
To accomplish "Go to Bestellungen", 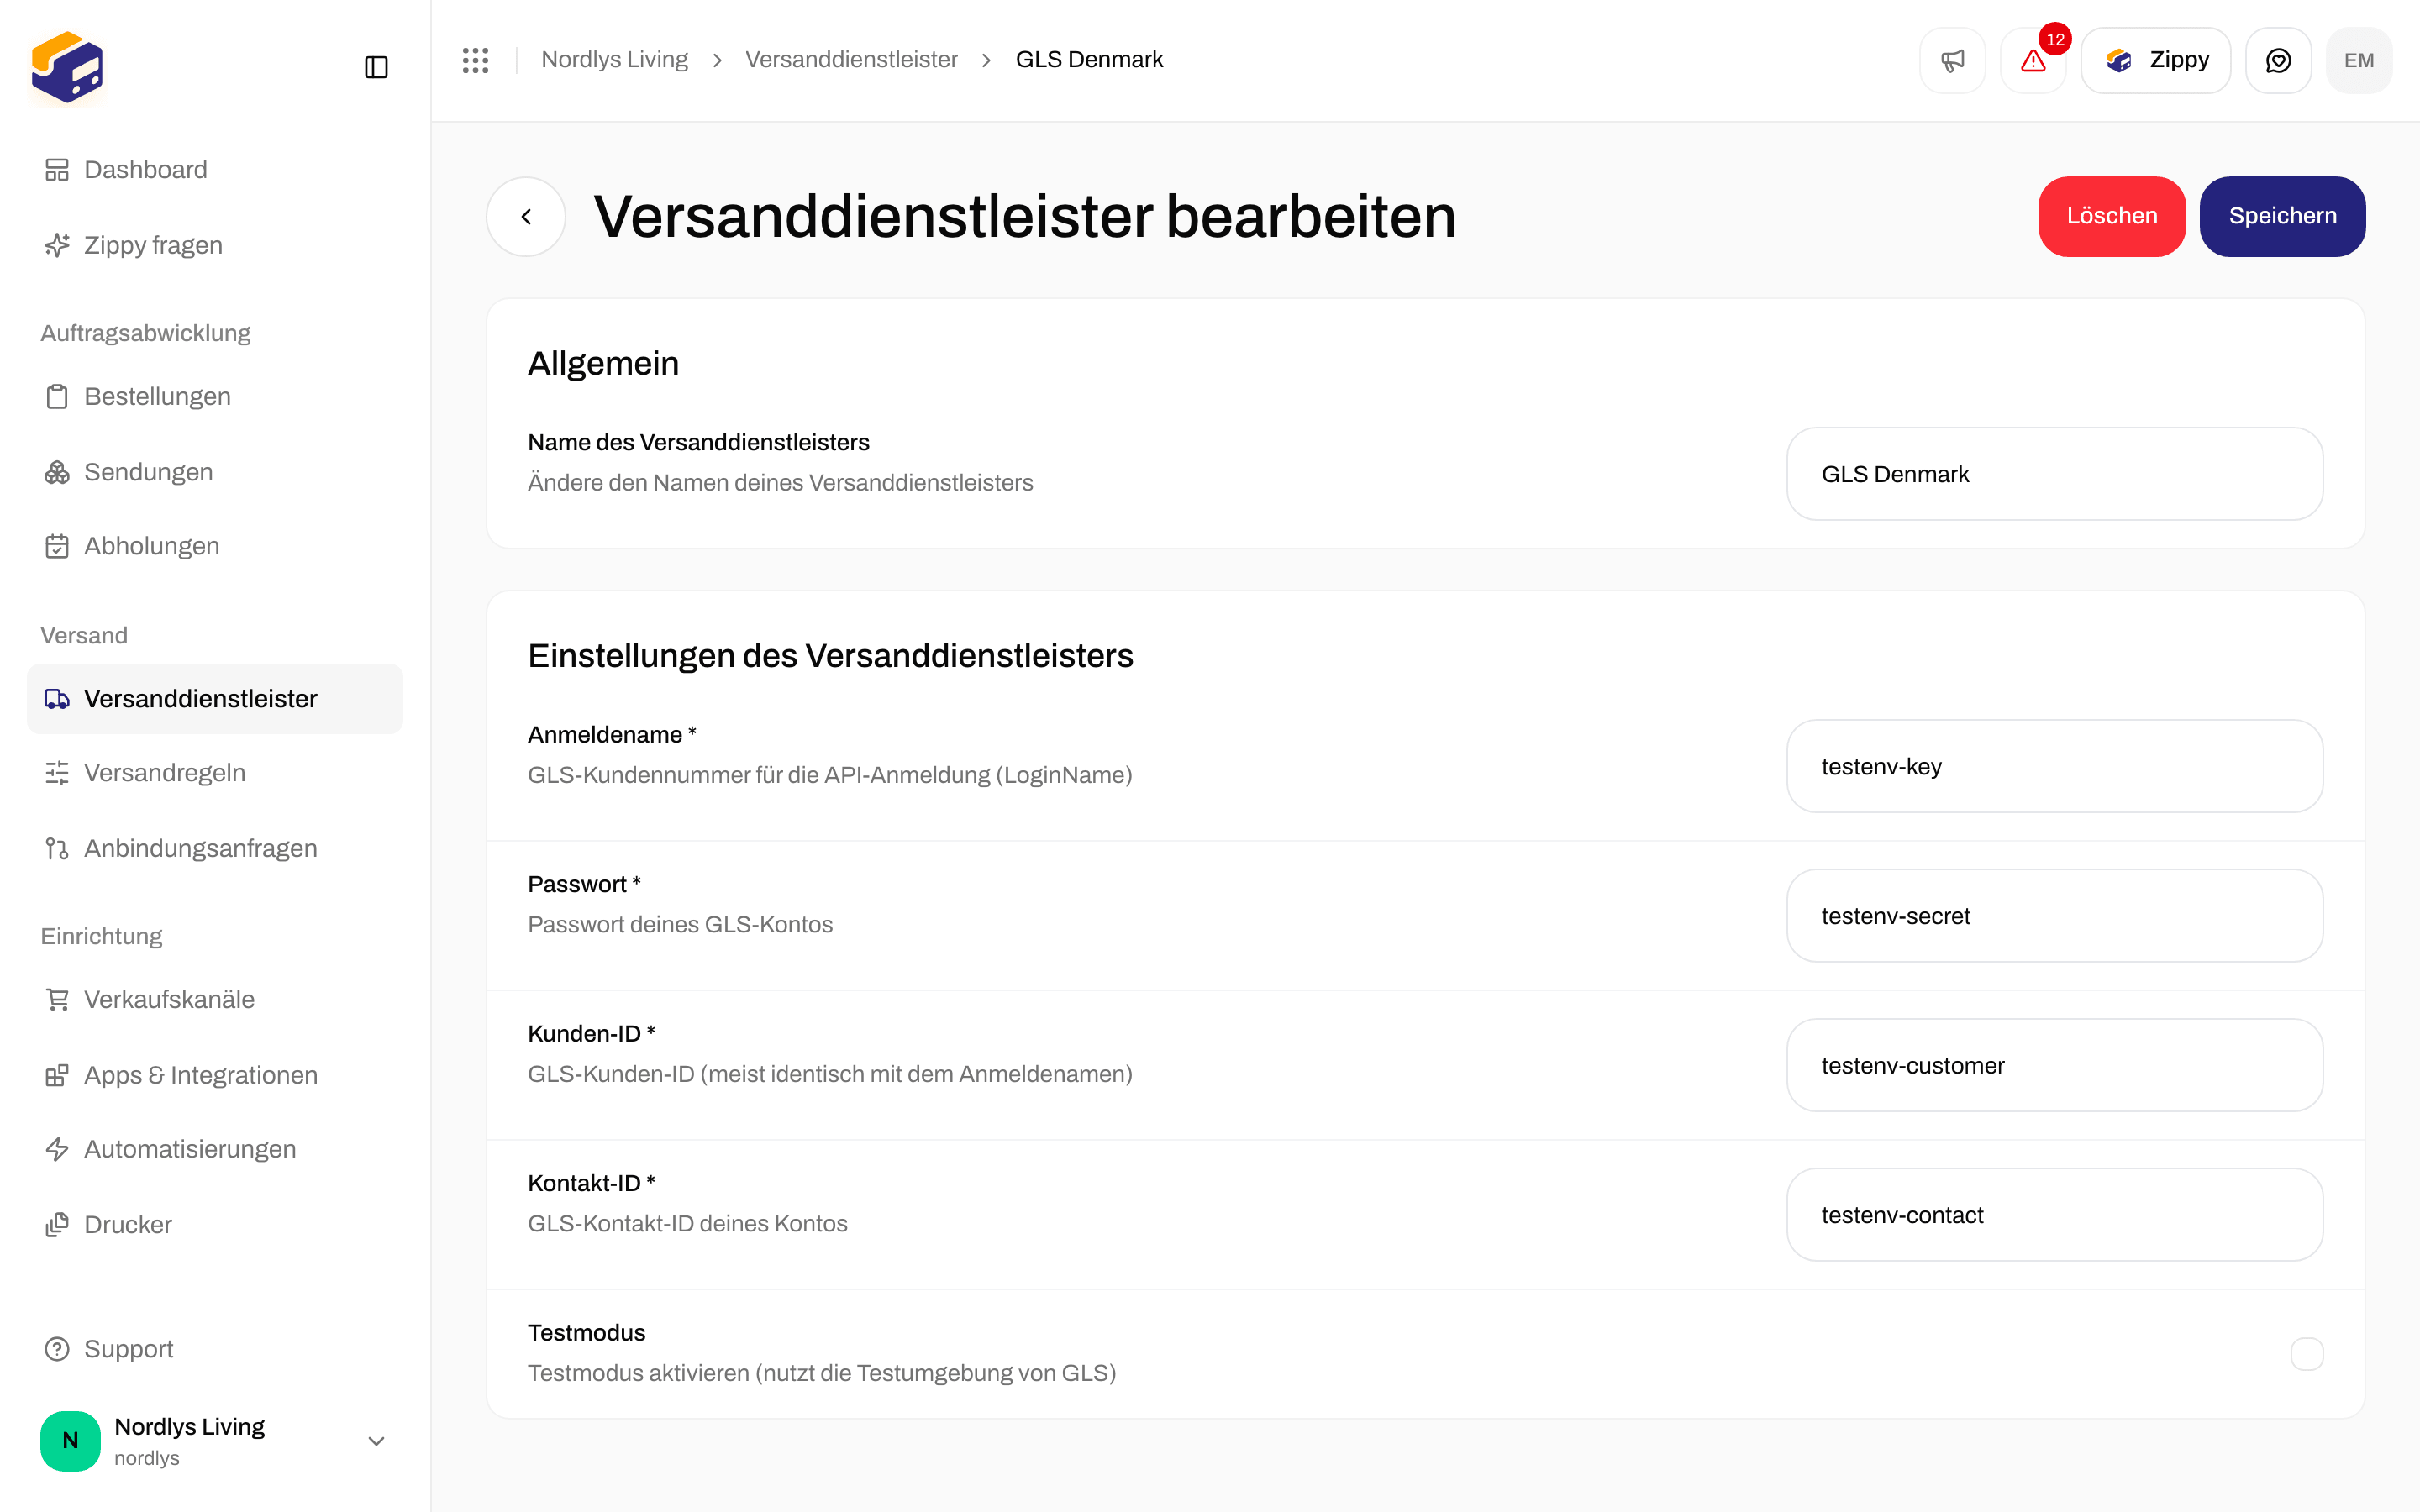I will pyautogui.click(x=215, y=396).
